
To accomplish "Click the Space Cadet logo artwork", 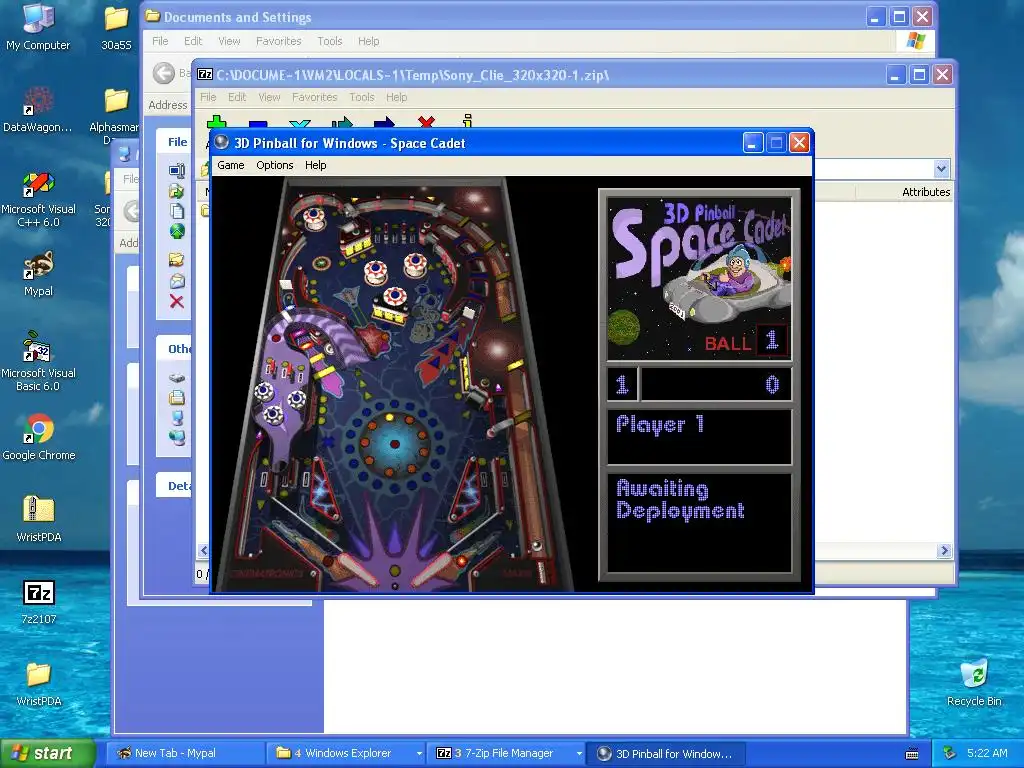I will (x=699, y=279).
